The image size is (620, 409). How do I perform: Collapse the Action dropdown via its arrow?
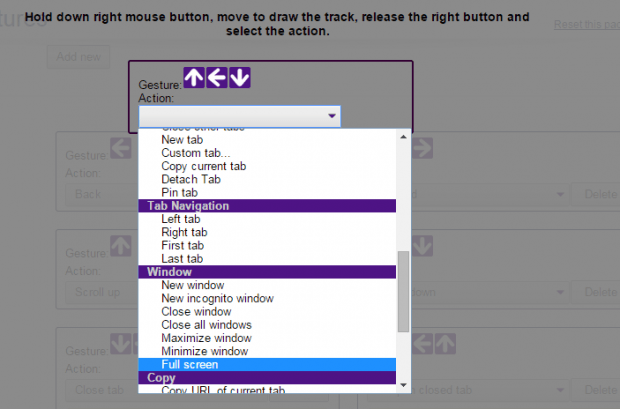pos(332,116)
